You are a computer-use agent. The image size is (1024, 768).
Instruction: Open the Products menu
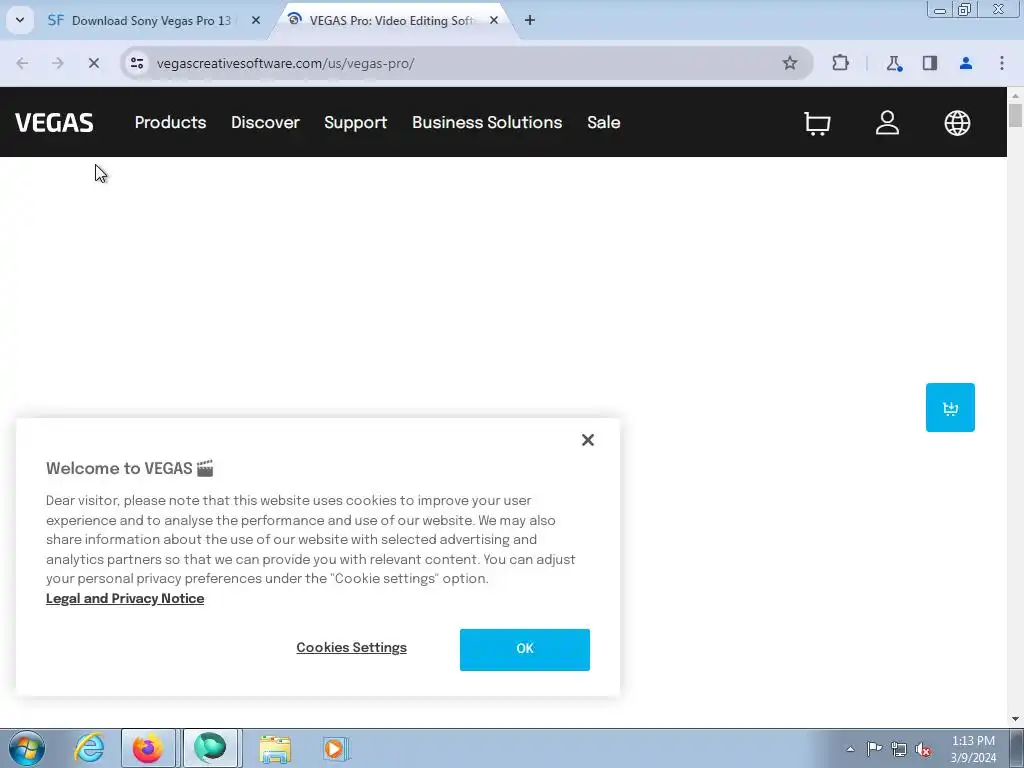tap(170, 123)
